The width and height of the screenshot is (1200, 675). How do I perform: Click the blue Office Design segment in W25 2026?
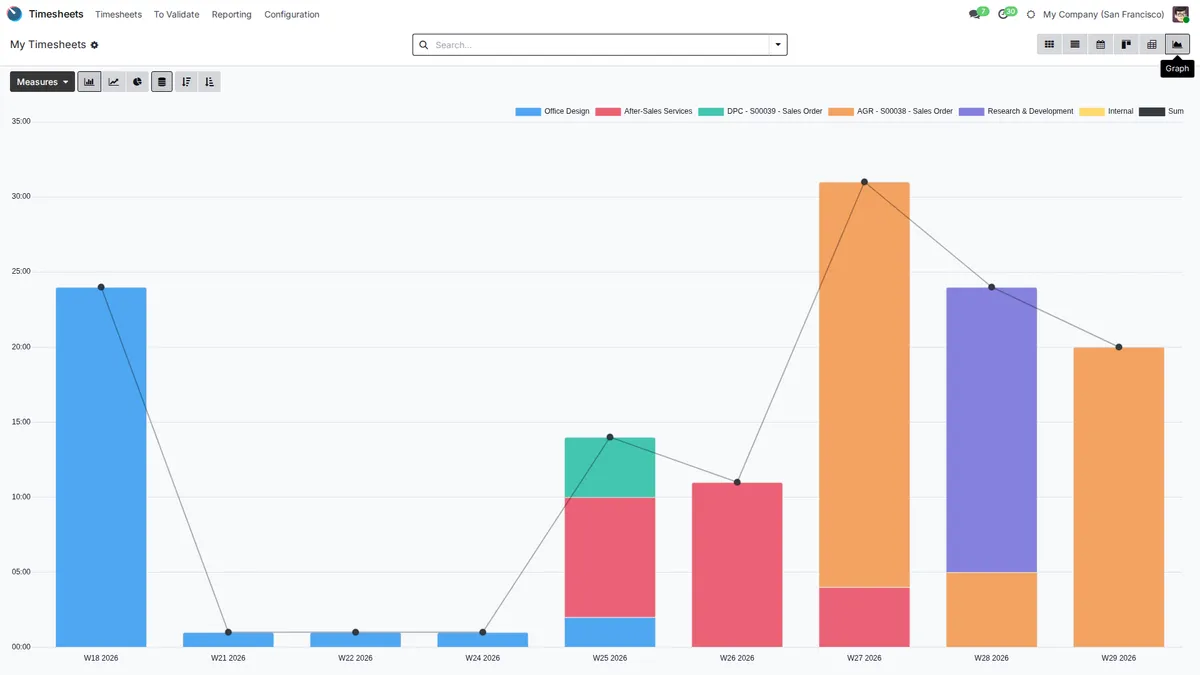point(610,632)
